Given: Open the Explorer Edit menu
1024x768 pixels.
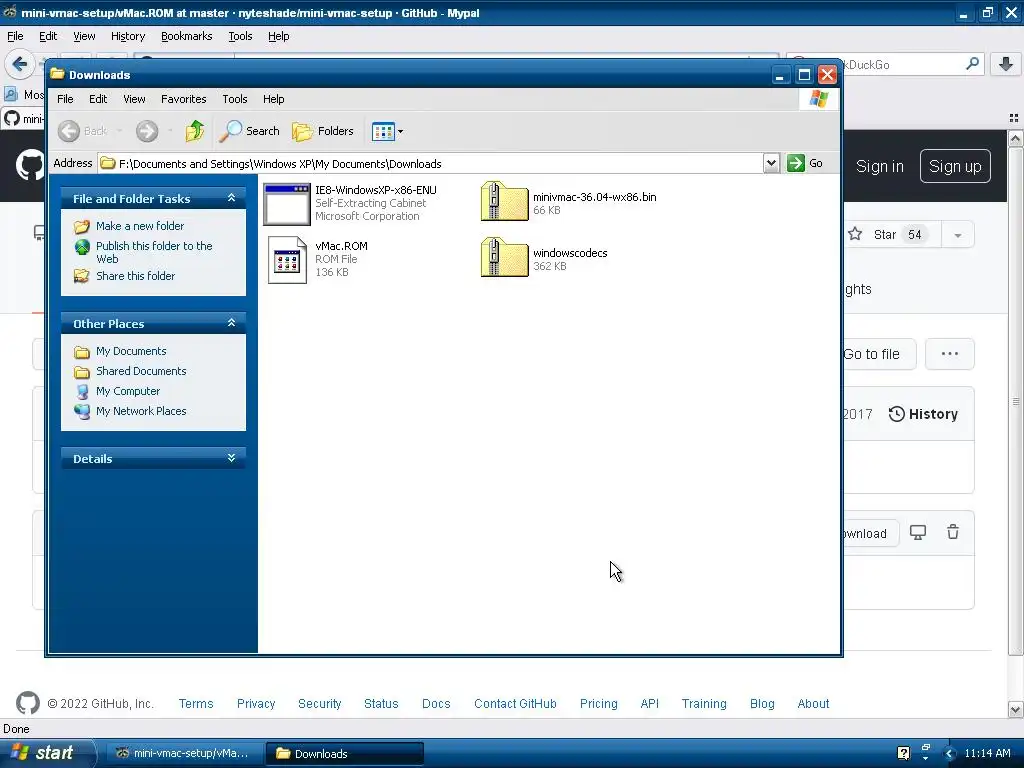Looking at the screenshot, I should click(x=98, y=99).
